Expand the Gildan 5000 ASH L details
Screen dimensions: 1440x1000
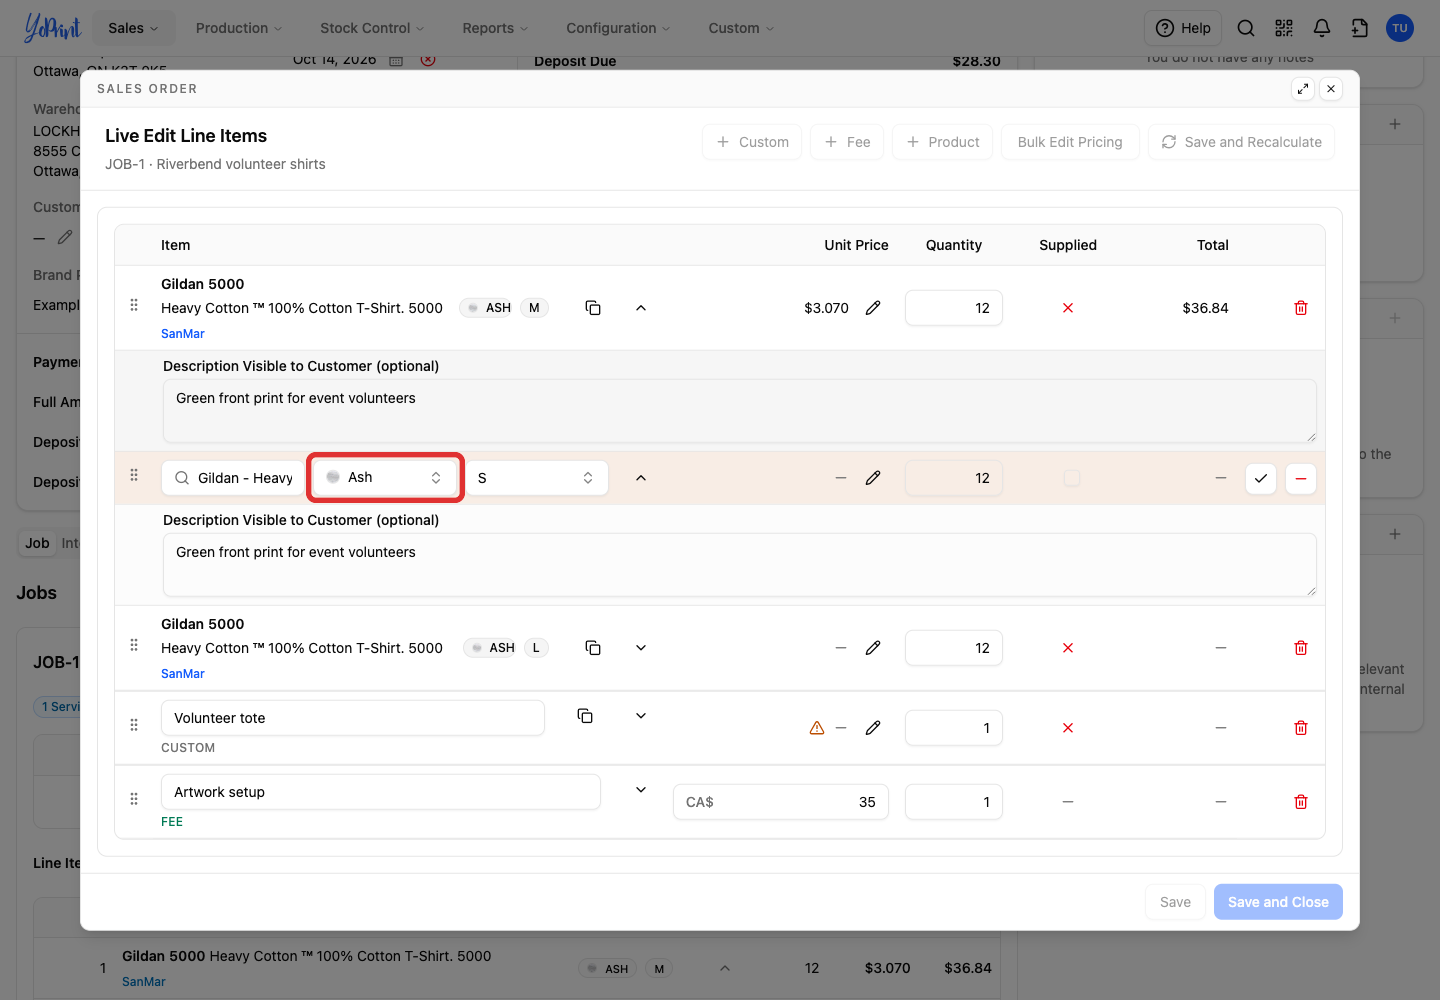(641, 648)
